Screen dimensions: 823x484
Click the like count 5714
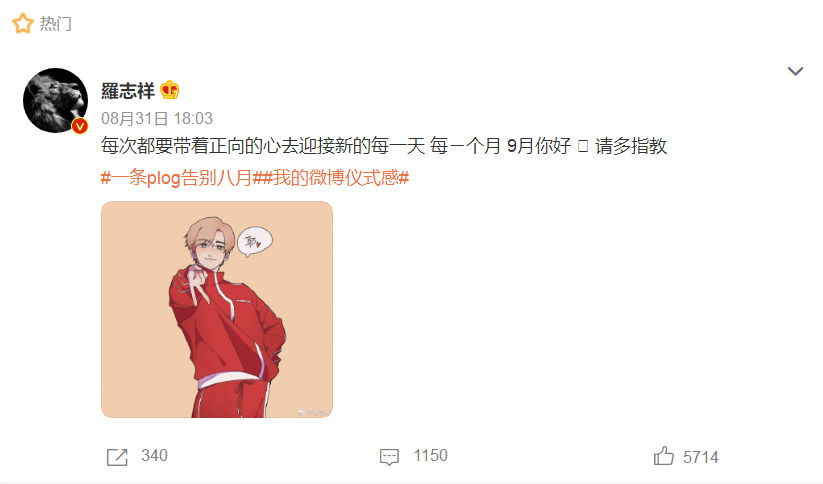[x=701, y=457]
